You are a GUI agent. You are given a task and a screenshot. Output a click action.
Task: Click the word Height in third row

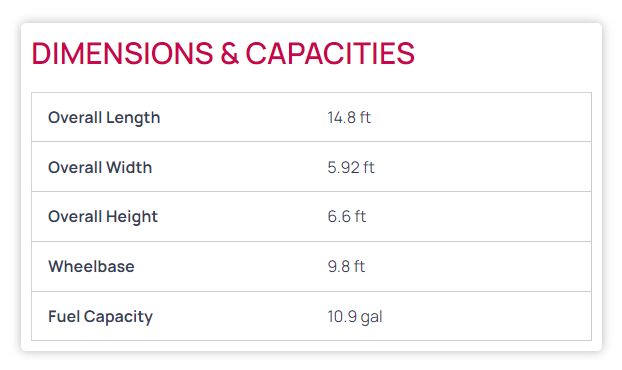[x=132, y=217]
